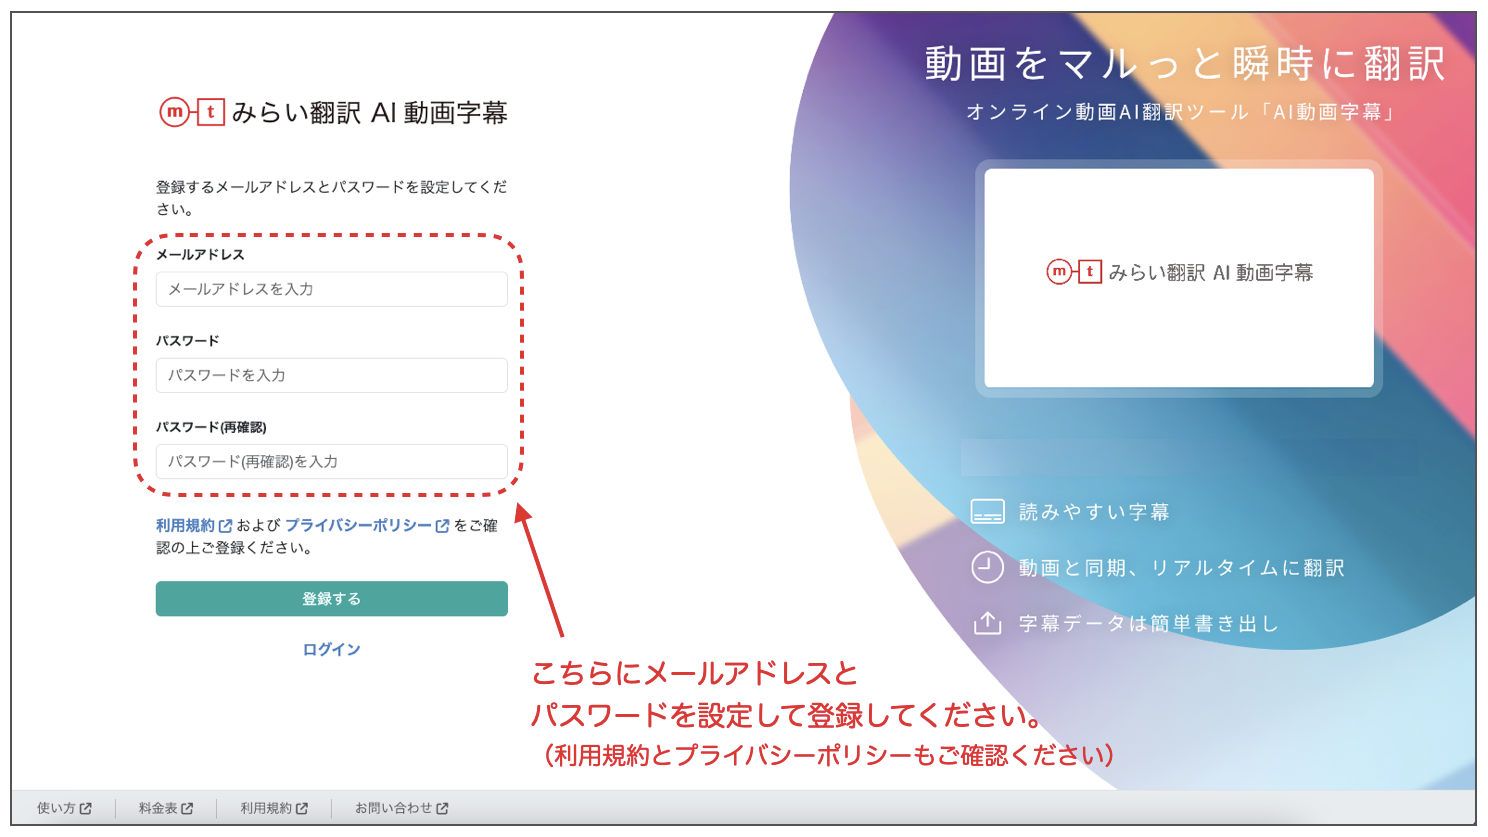Click the upload icon beside 字幕データは簡単書き出し
The width and height of the screenshot is (1488, 837).
coord(987,623)
